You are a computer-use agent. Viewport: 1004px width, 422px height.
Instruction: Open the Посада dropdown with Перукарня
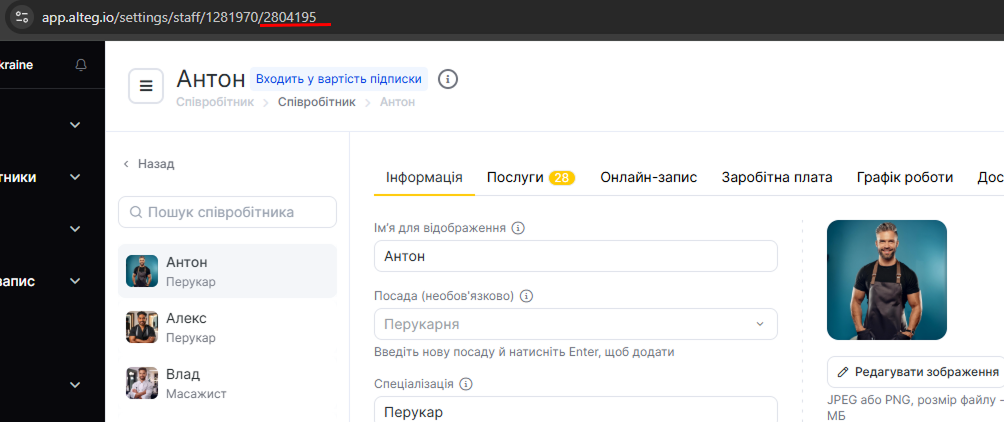pyautogui.click(x=575, y=324)
